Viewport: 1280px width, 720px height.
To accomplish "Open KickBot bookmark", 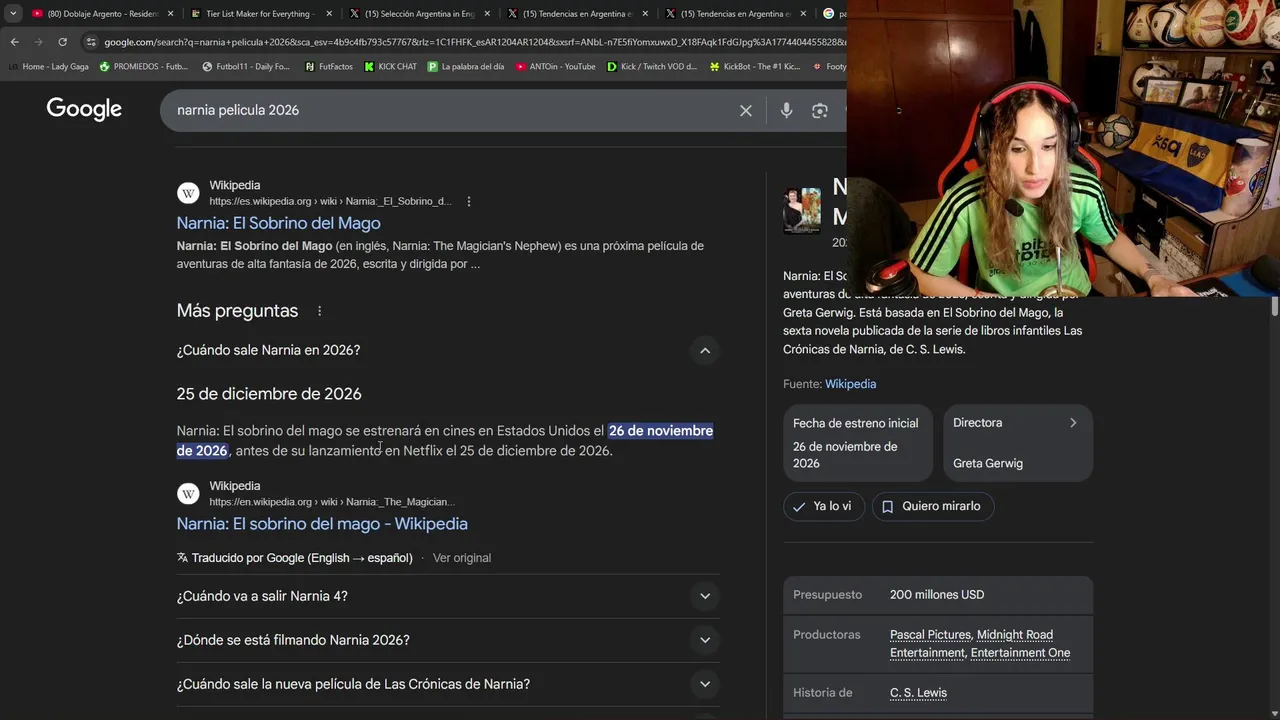I will pos(754,67).
